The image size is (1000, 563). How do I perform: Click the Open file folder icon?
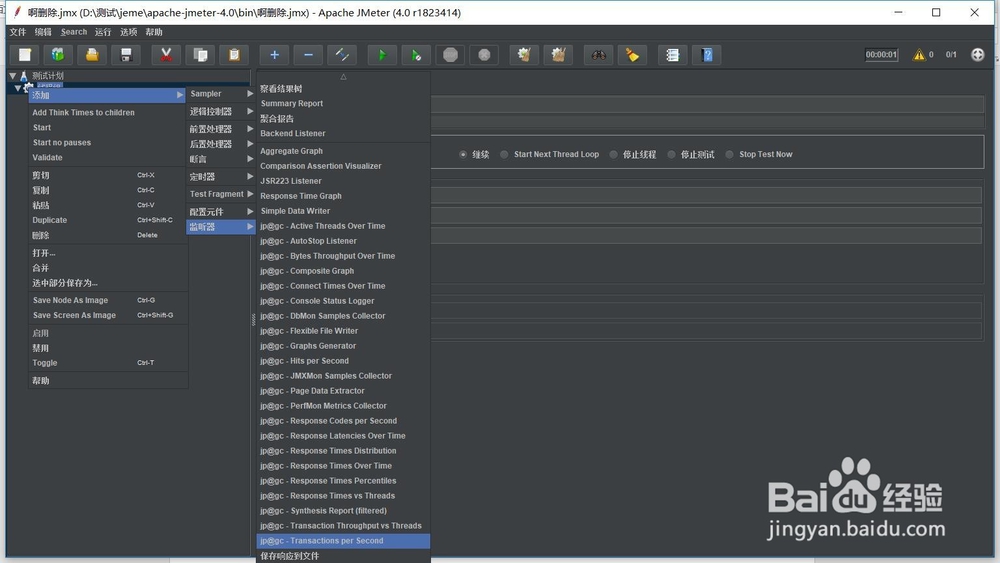point(92,55)
